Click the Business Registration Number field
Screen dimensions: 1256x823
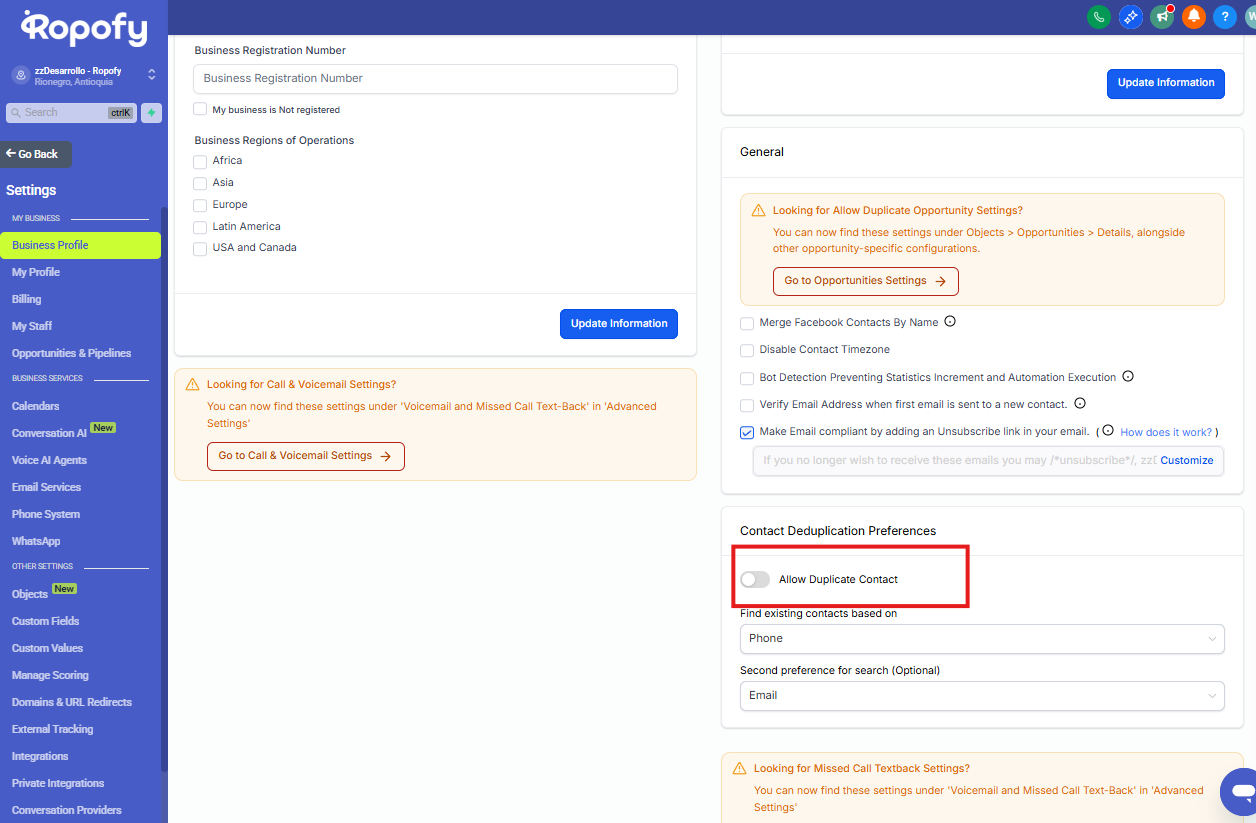[x=435, y=79]
